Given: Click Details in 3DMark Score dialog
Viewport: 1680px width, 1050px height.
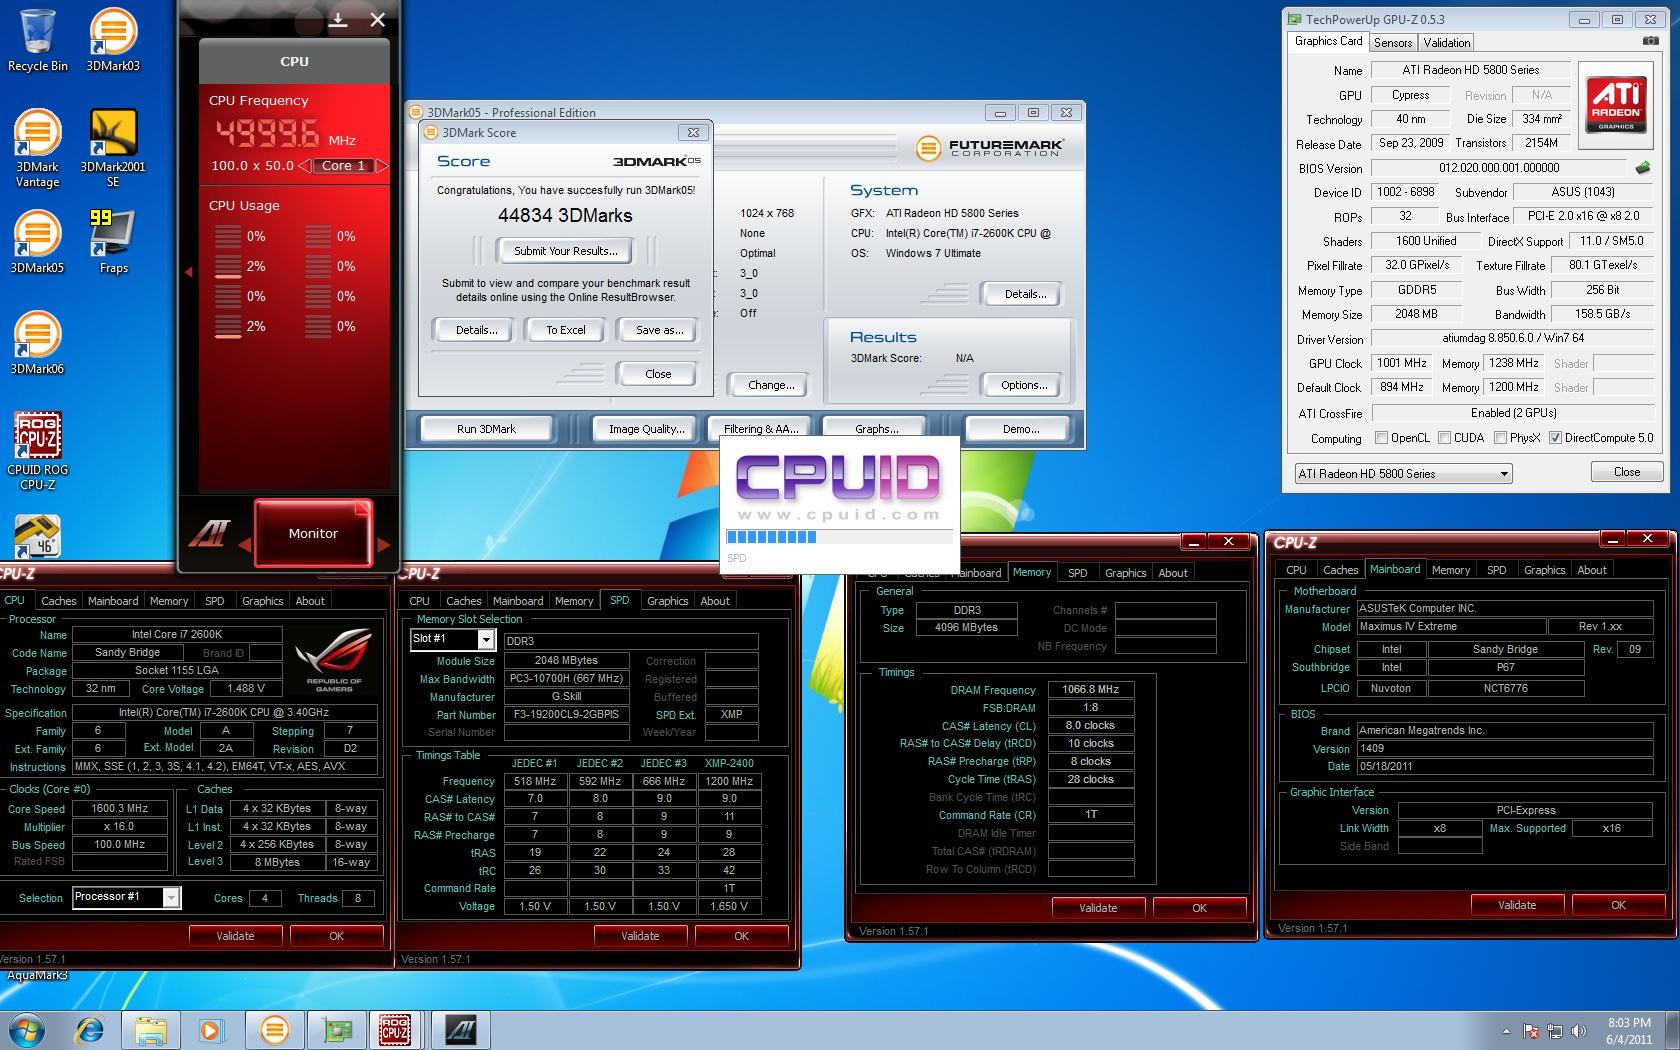Looking at the screenshot, I should coord(476,330).
